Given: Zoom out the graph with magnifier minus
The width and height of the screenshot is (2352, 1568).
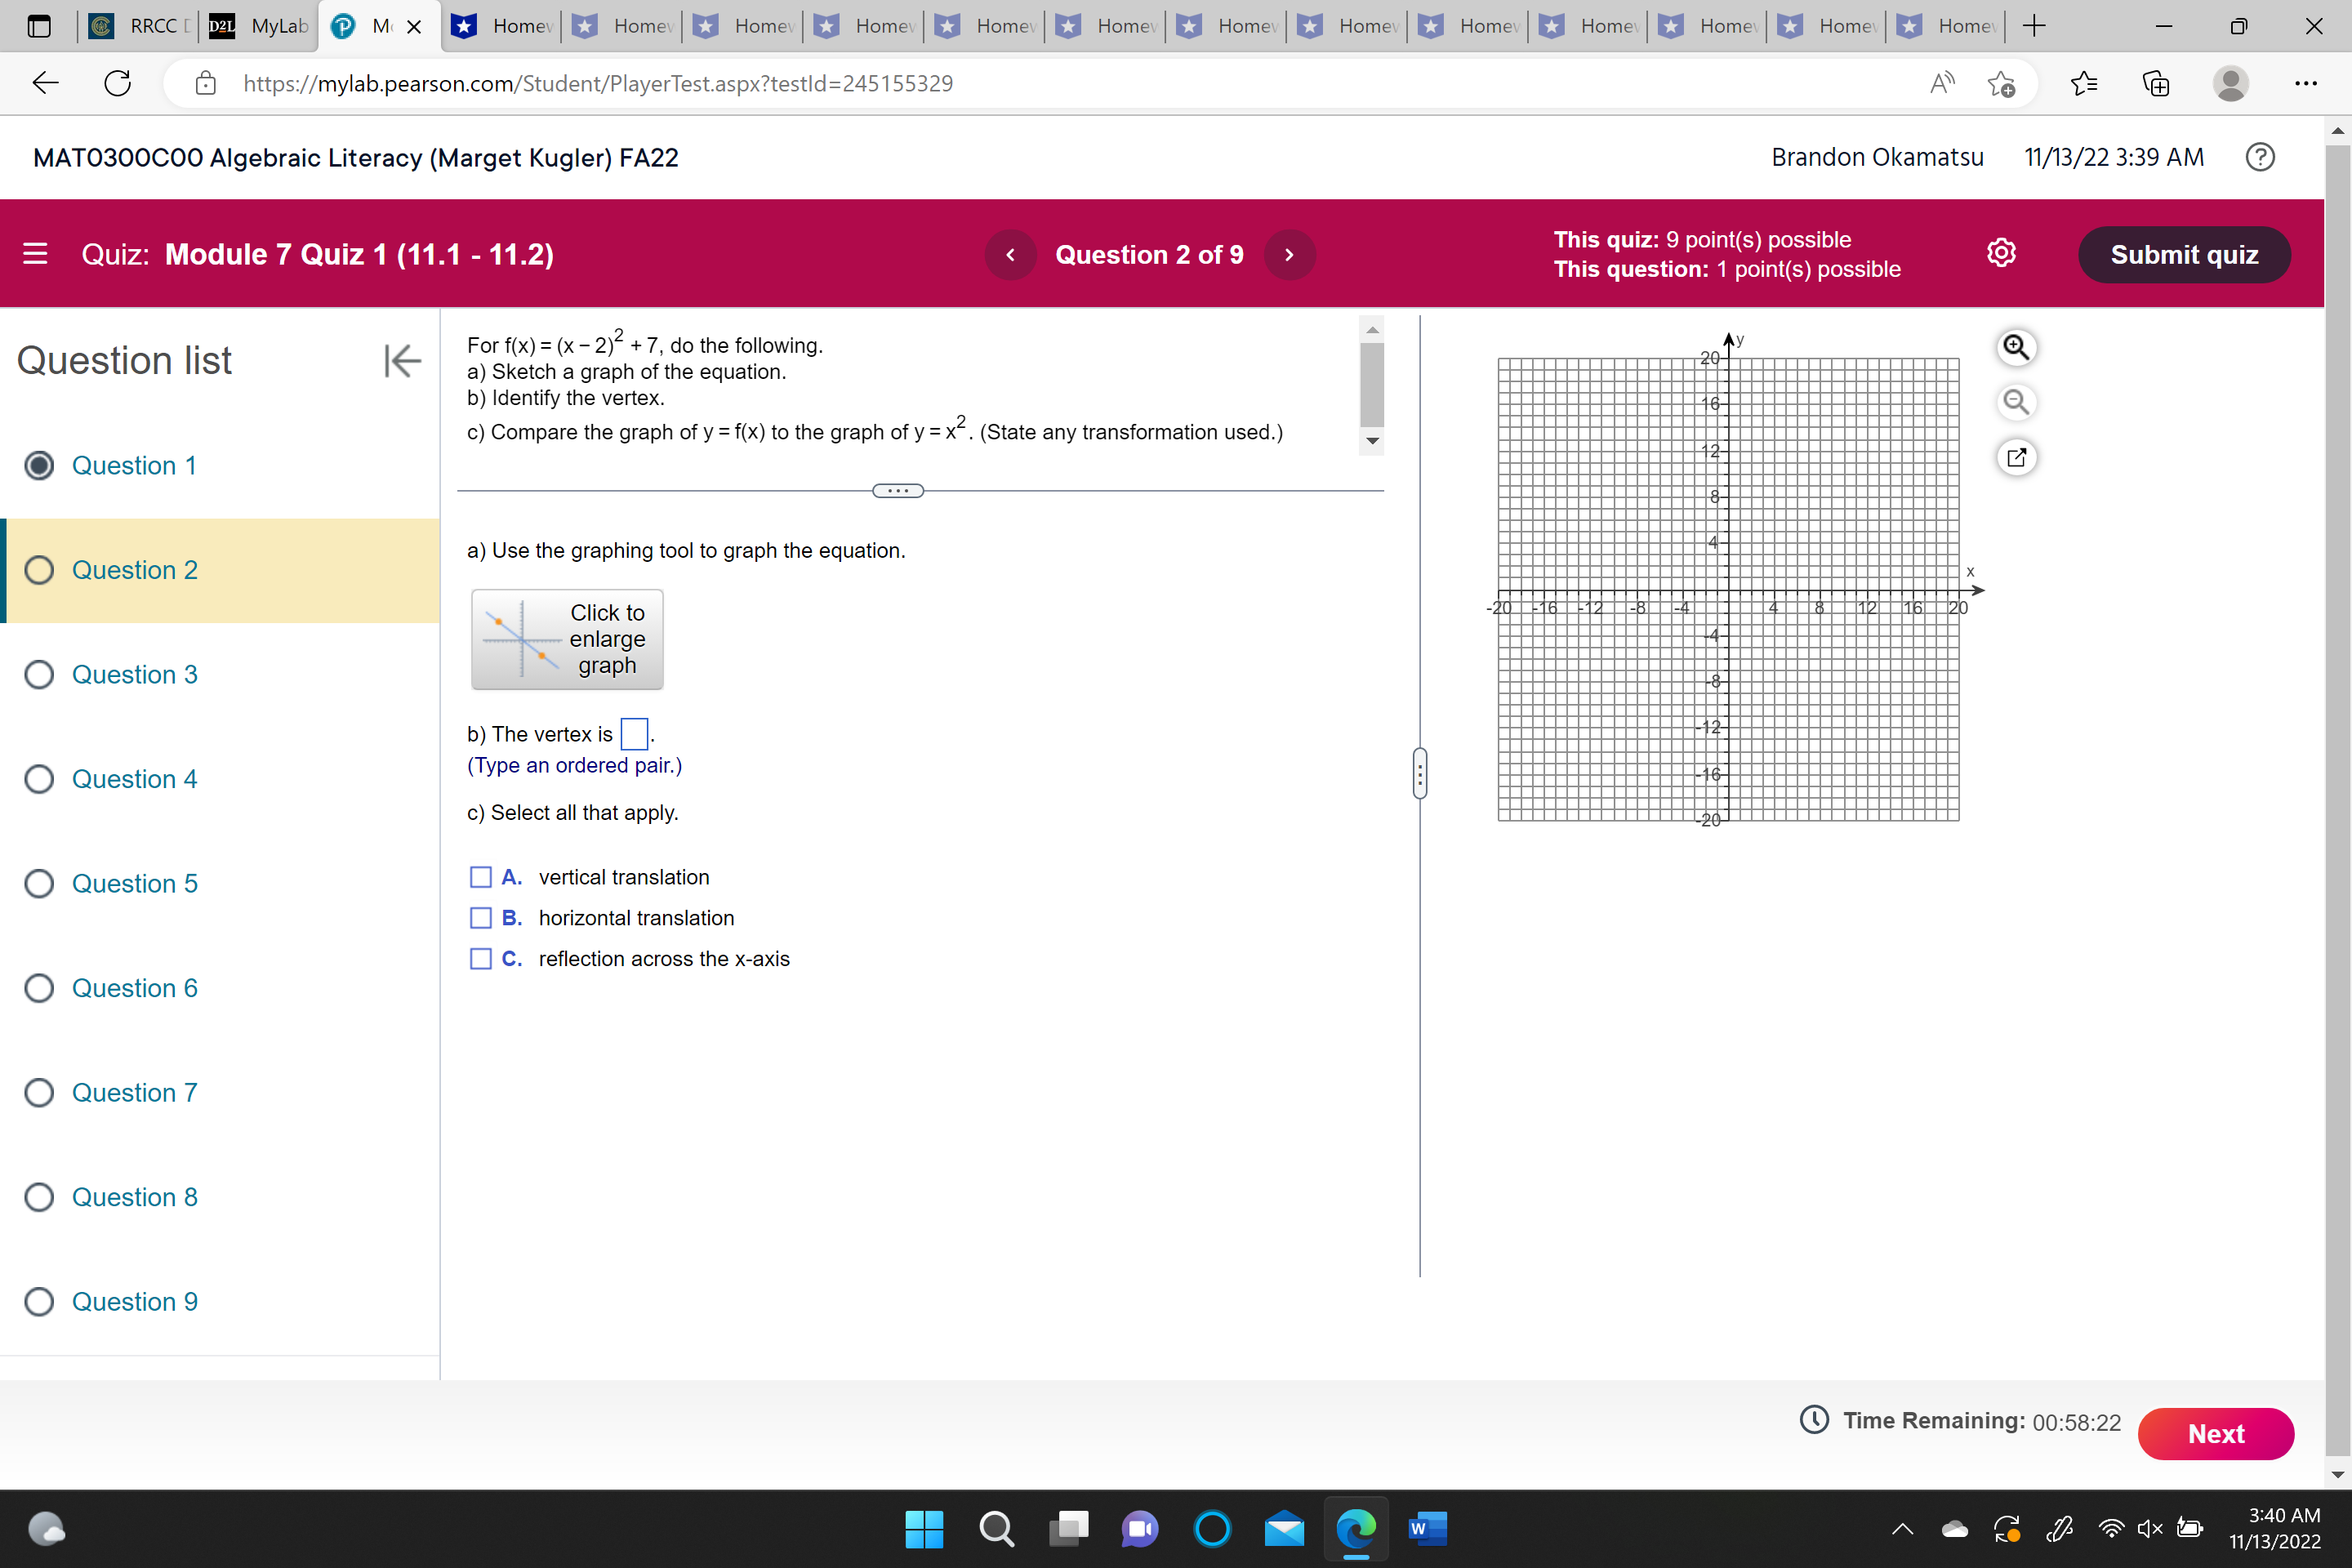Looking at the screenshot, I should pos(2015,402).
